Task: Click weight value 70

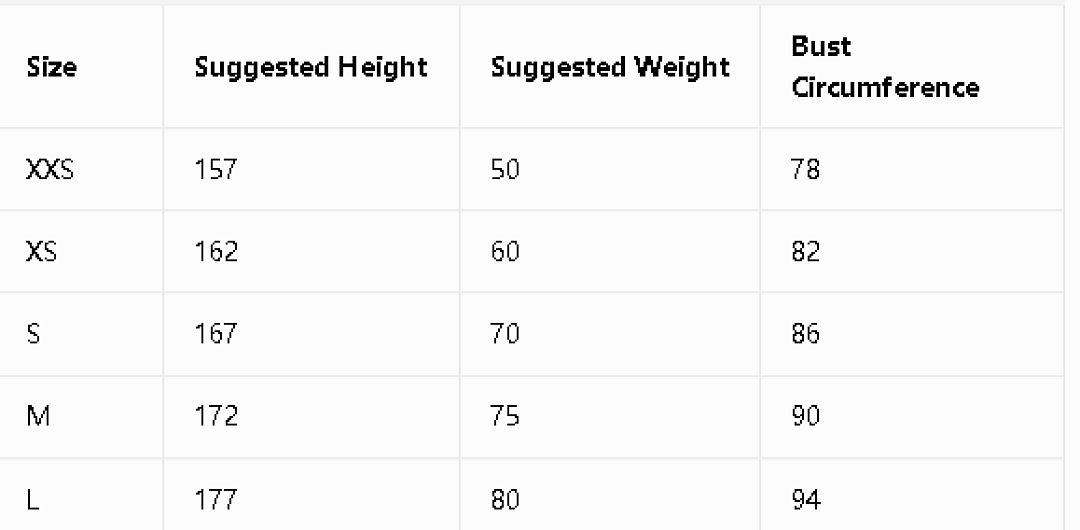Action: coord(505,334)
